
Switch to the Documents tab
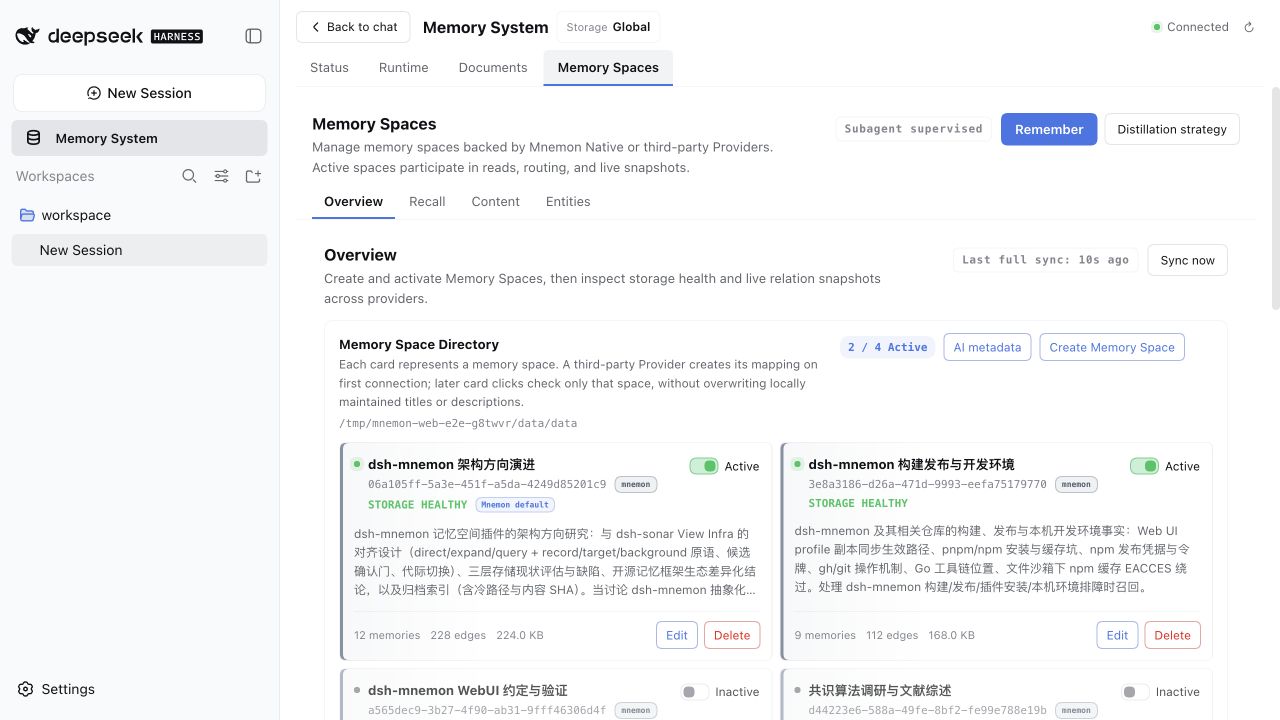coord(493,67)
